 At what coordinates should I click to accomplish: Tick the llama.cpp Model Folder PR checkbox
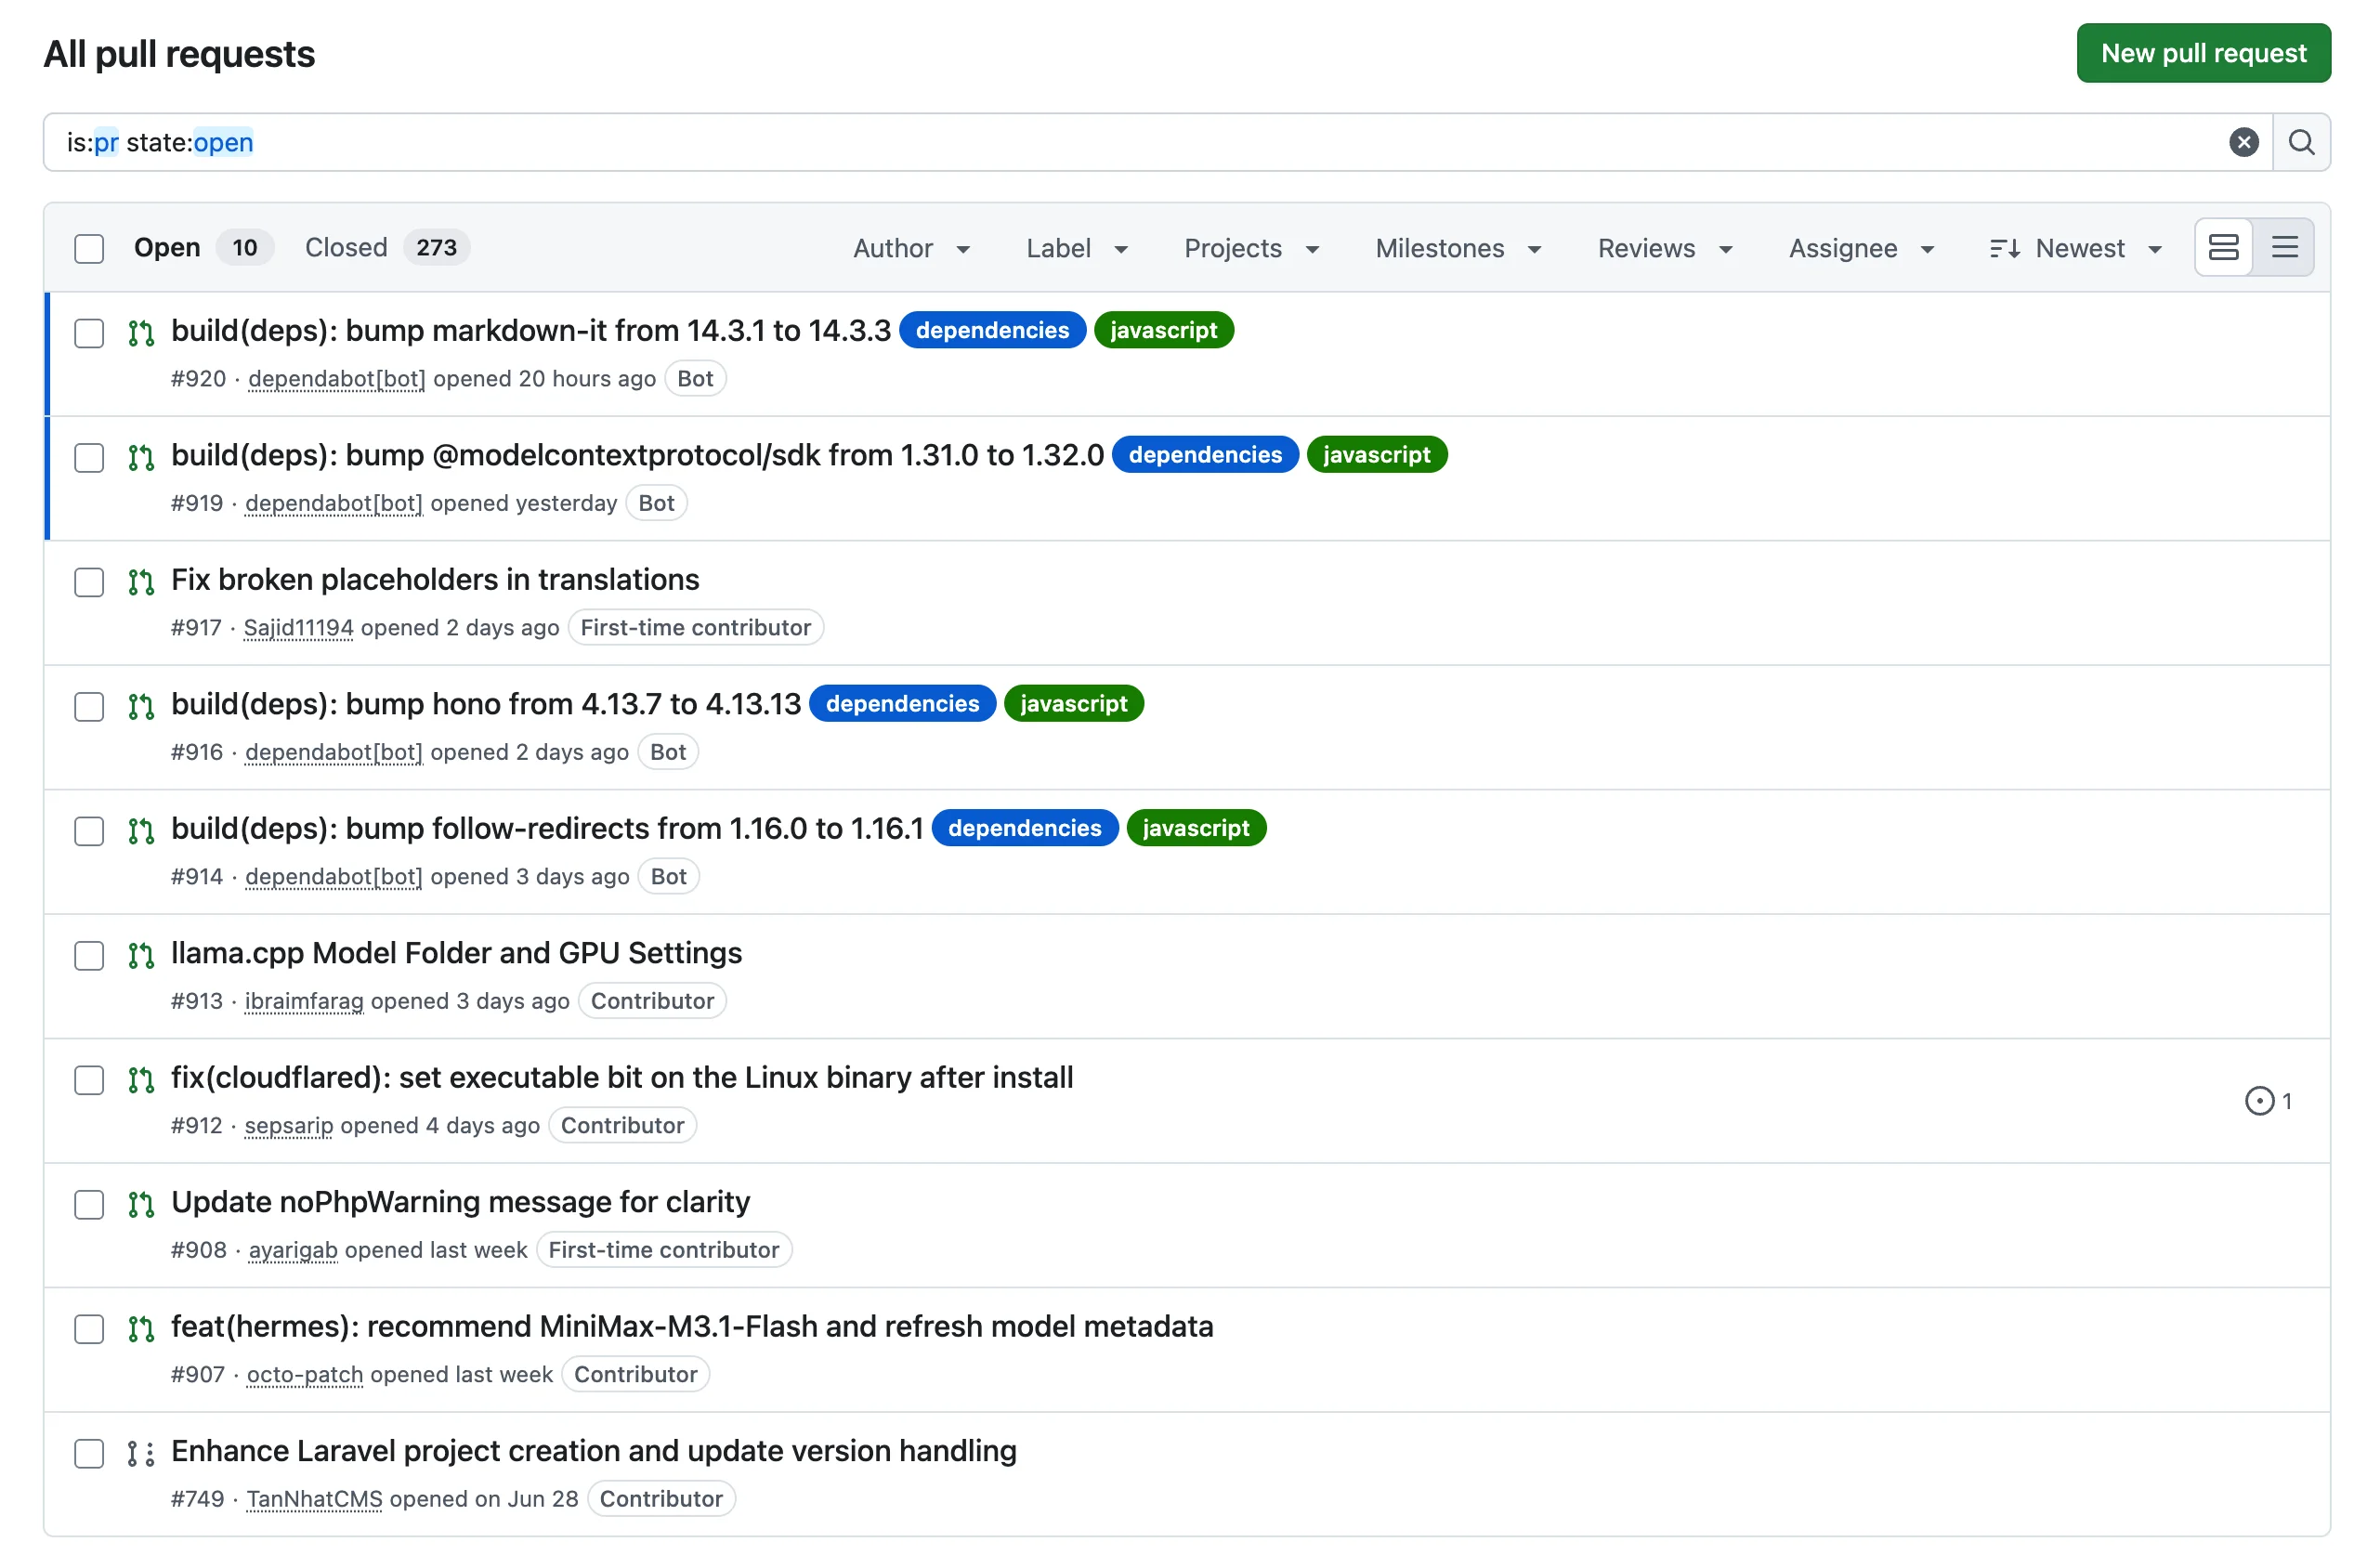pyautogui.click(x=89, y=956)
